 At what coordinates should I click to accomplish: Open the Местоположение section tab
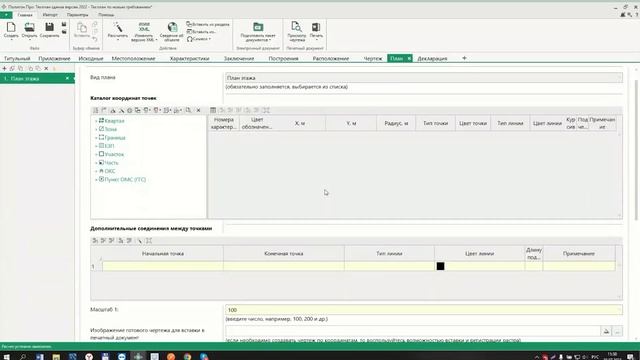tap(133, 59)
